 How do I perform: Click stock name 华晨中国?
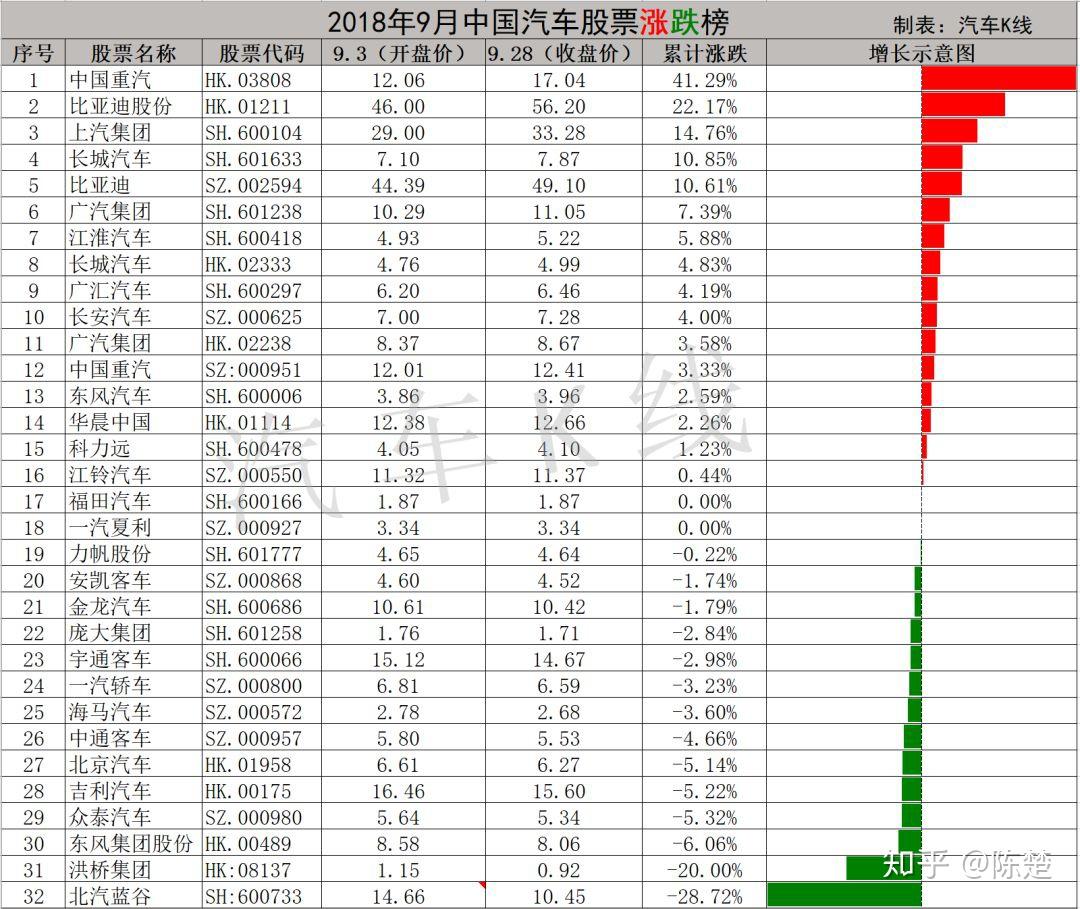(110, 421)
